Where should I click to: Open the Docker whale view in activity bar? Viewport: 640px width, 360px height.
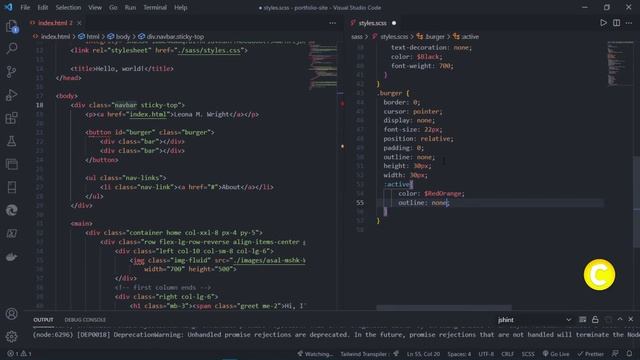click(x=11, y=257)
